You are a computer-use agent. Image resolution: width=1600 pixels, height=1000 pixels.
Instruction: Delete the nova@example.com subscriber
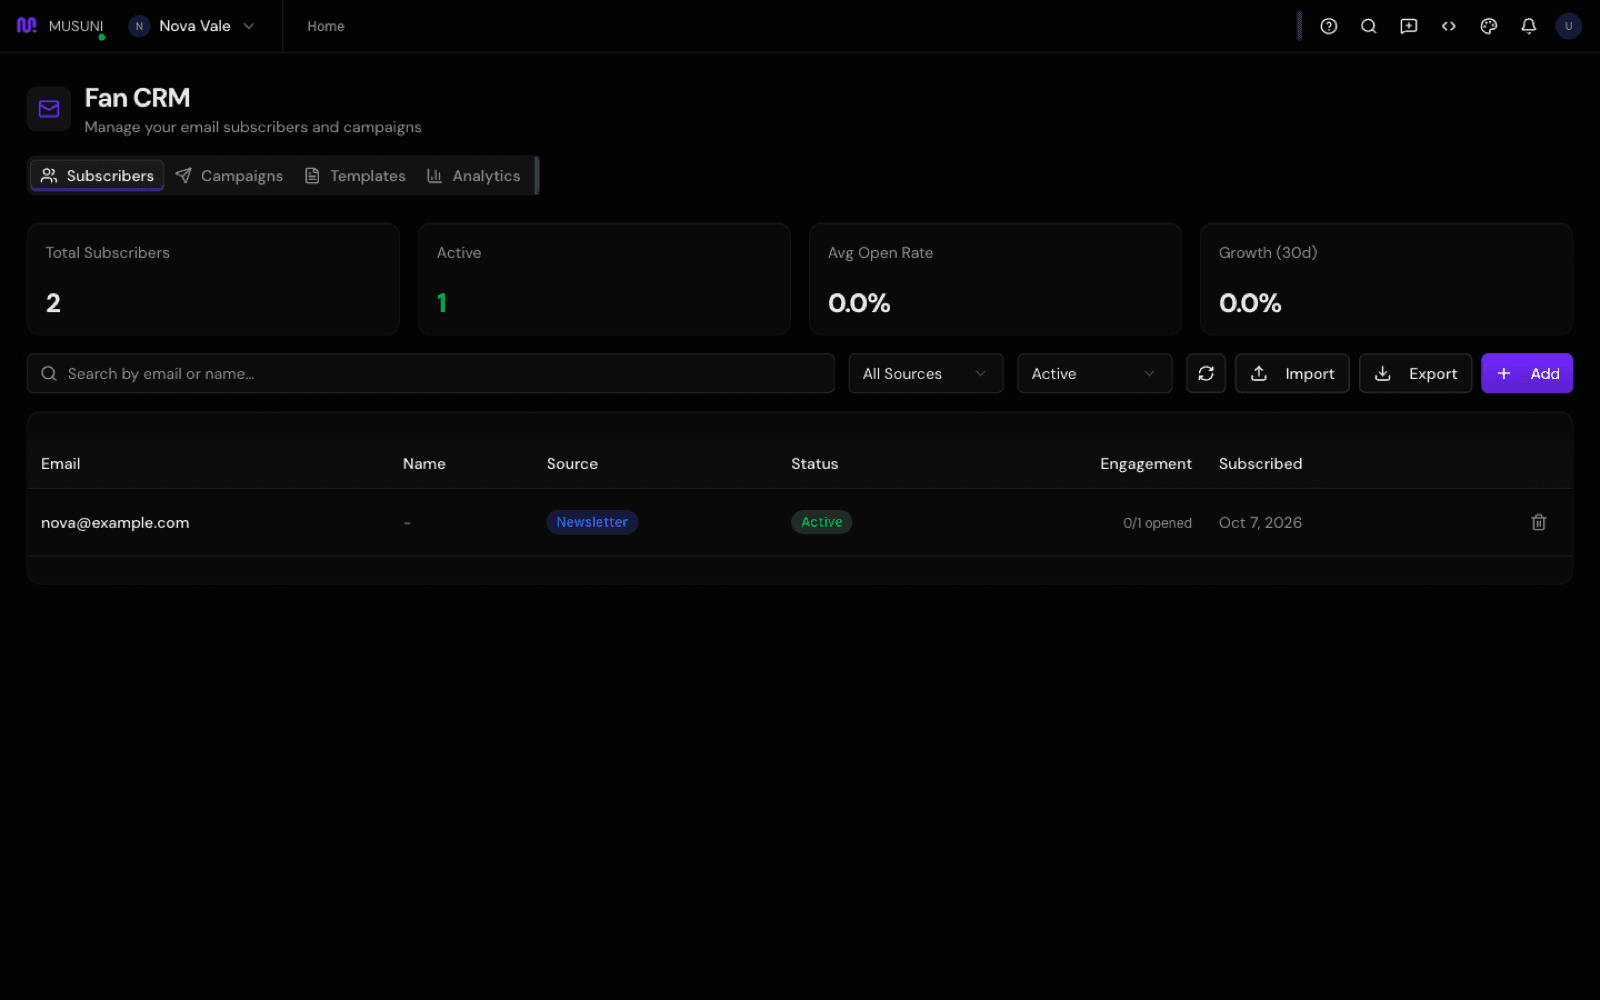(x=1539, y=522)
